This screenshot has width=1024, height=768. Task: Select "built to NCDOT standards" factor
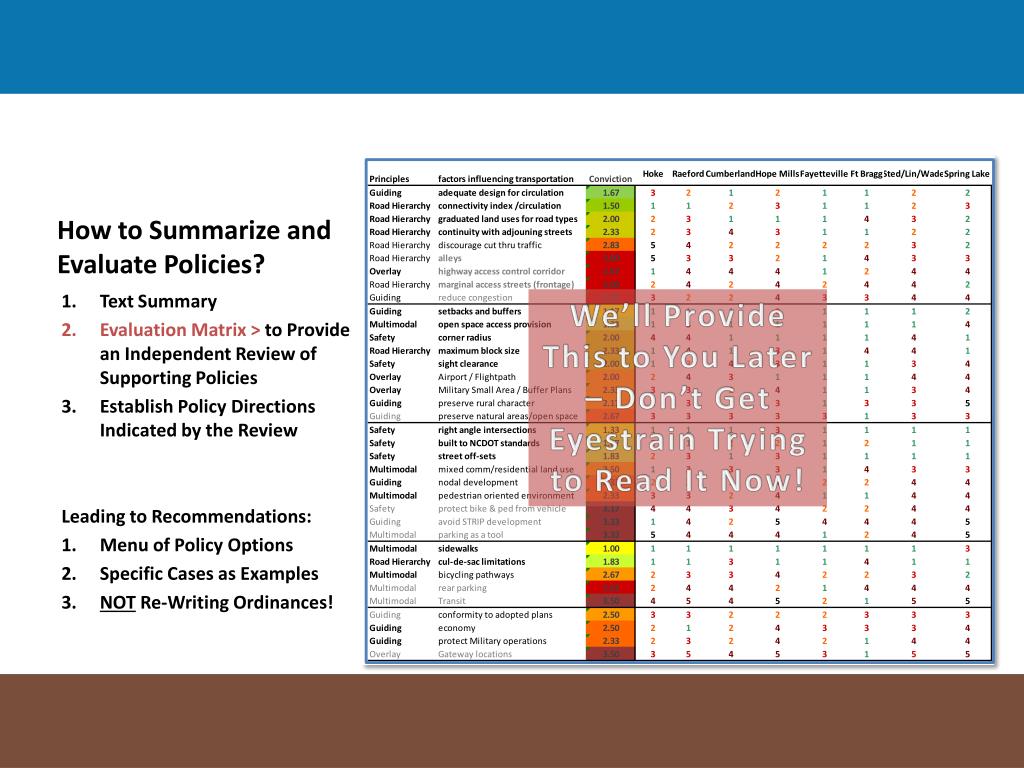(x=488, y=443)
